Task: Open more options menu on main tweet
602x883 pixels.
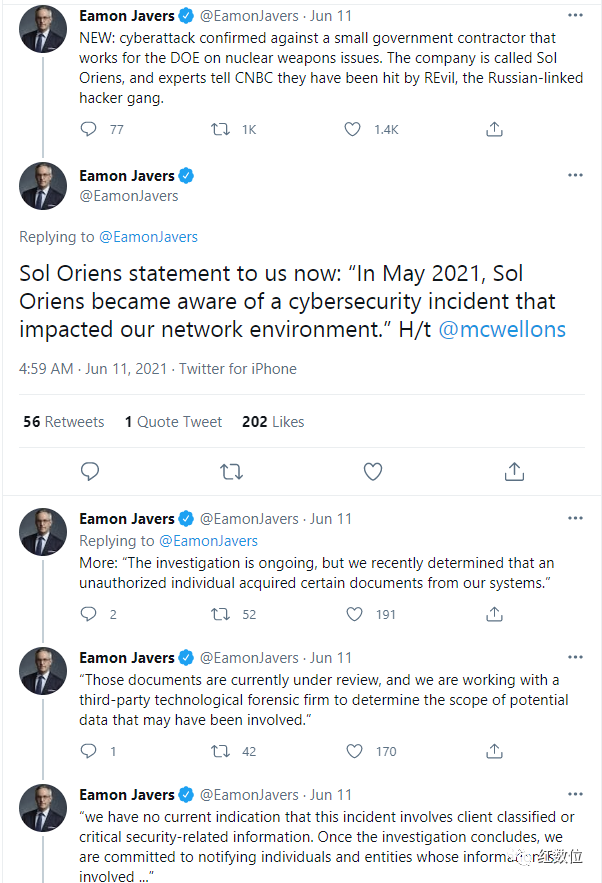Action: coord(575,175)
